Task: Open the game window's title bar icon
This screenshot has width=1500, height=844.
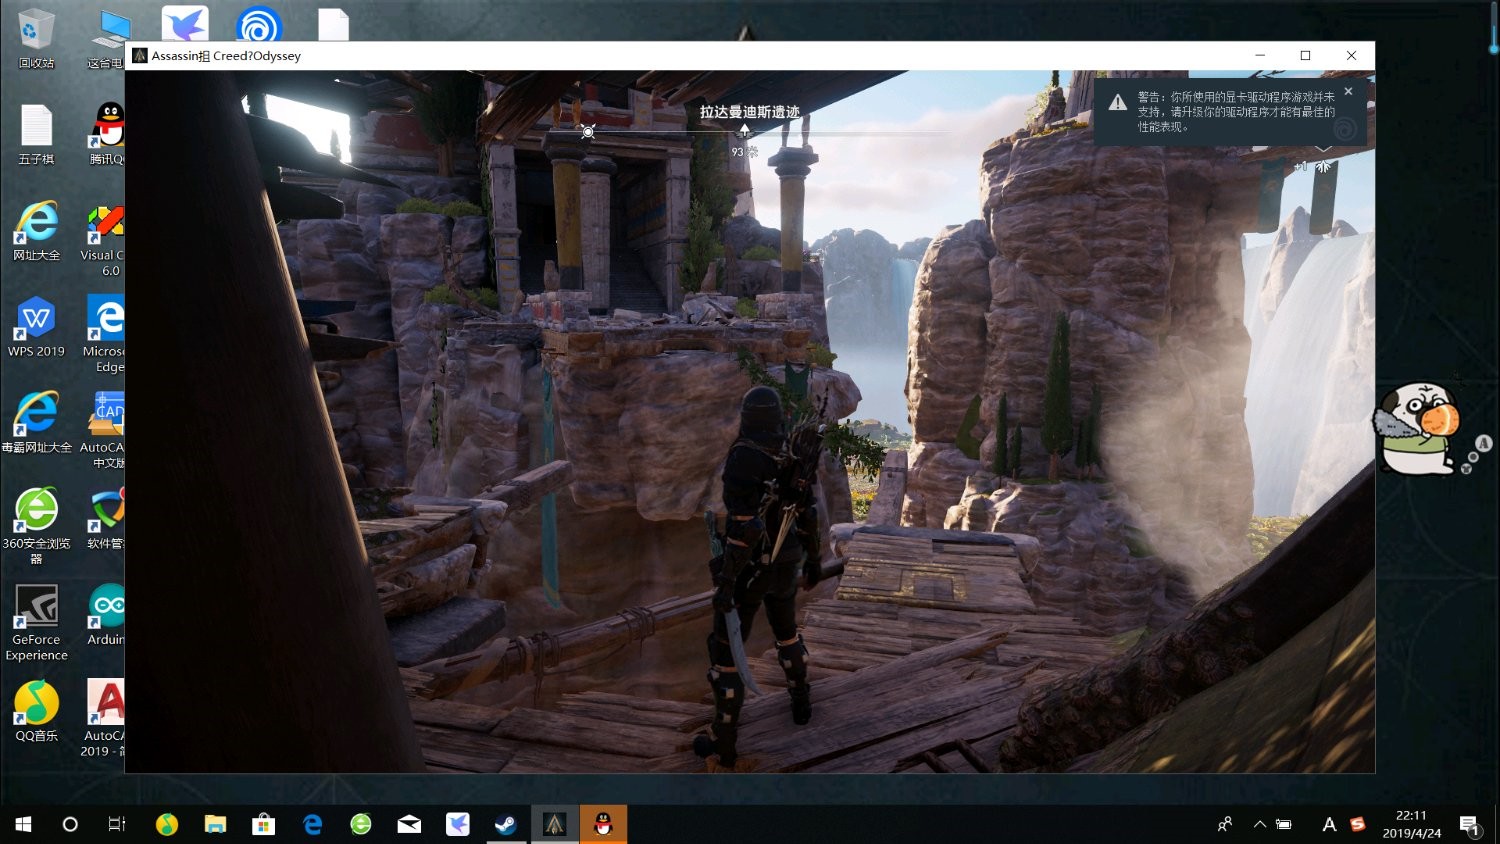Action: (x=140, y=56)
